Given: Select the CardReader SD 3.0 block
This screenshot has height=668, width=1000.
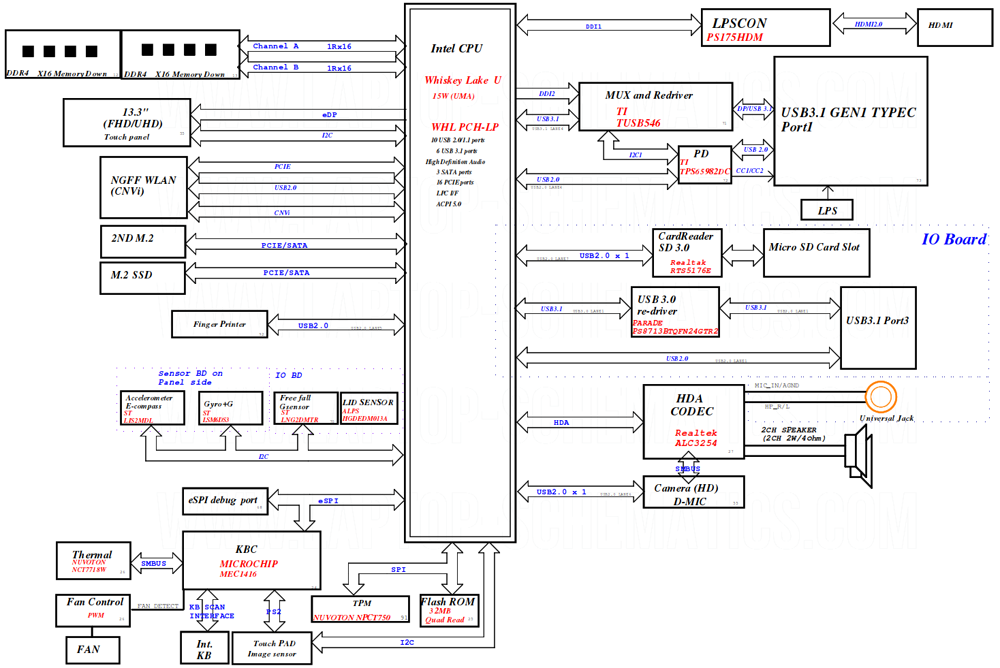Looking at the screenshot, I should 688,253.
